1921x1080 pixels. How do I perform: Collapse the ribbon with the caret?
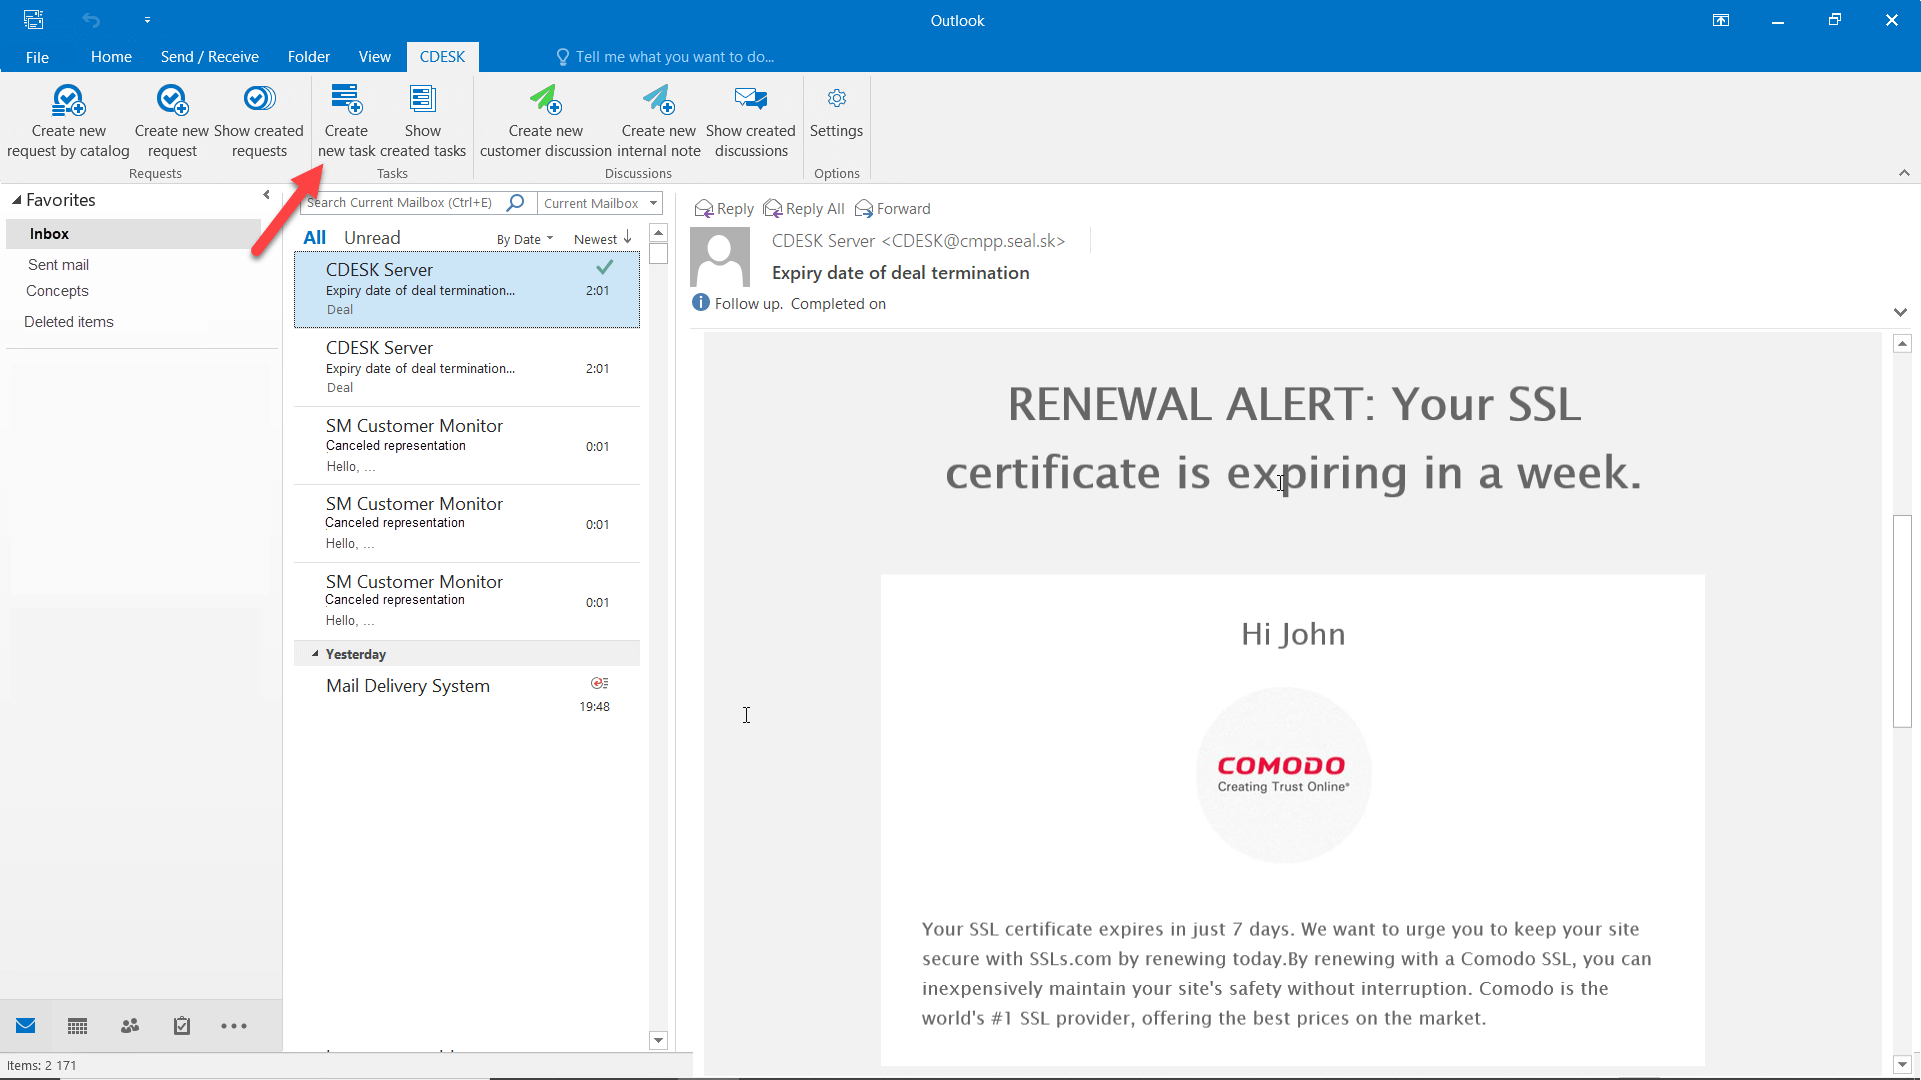1904,173
